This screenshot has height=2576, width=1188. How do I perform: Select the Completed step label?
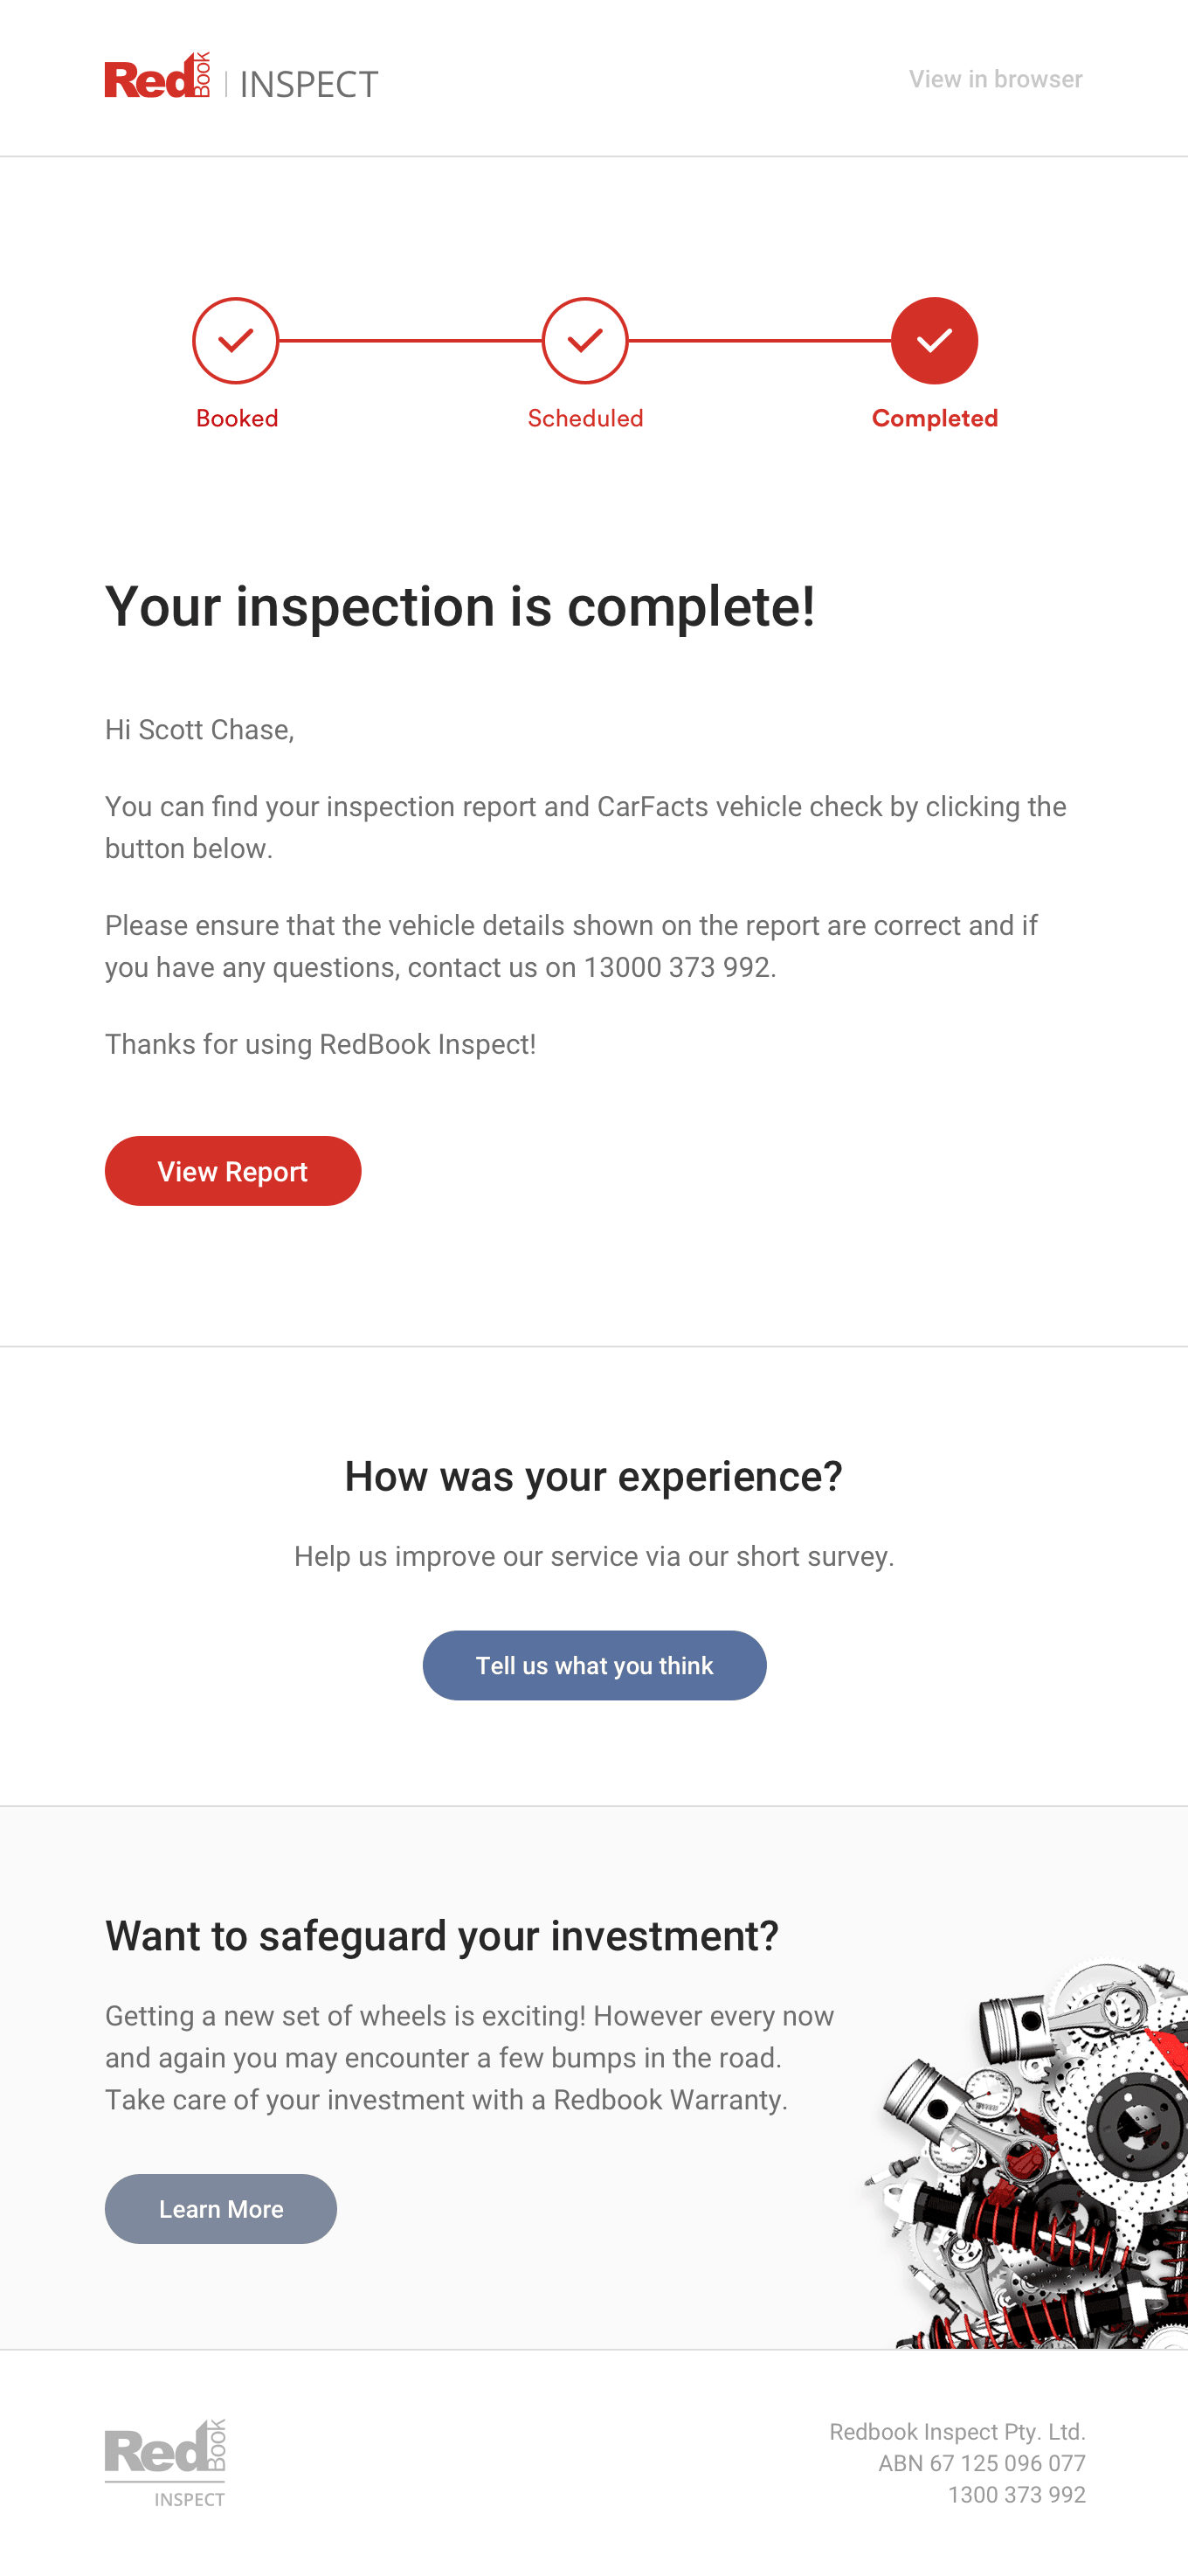[934, 418]
